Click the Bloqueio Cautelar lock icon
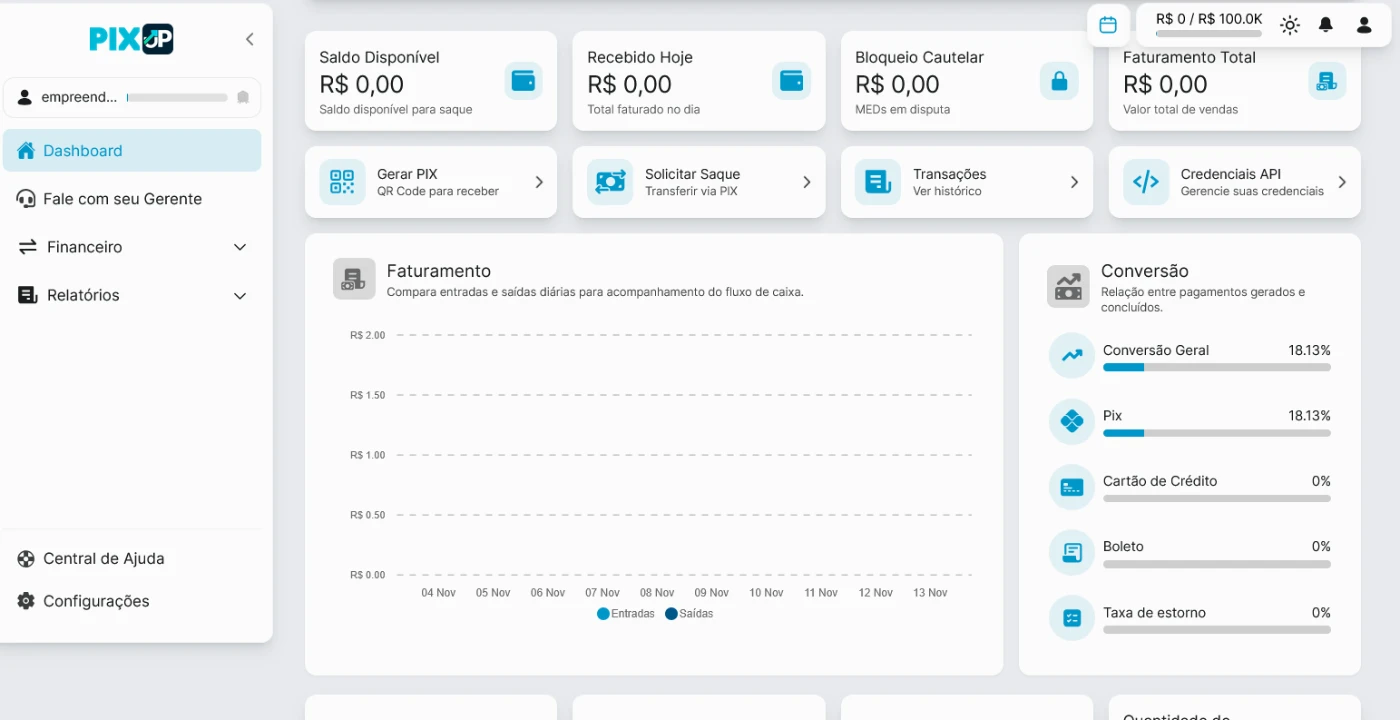Image resolution: width=1400 pixels, height=720 pixels. coord(1059,81)
